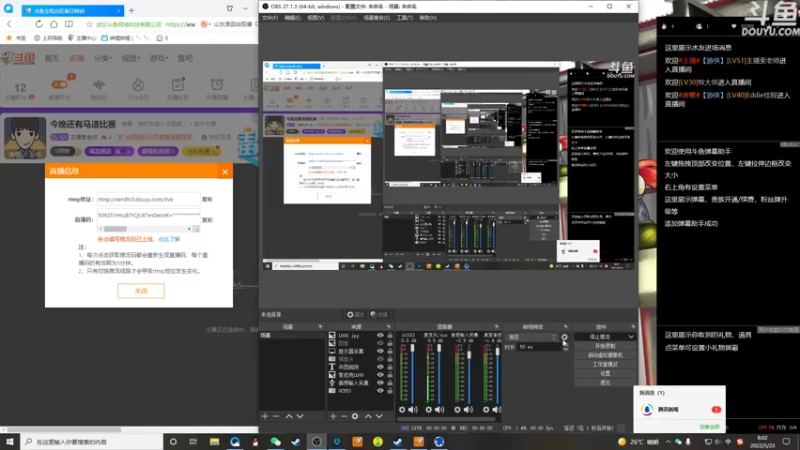Open scene transition properties gear icon

point(564,337)
